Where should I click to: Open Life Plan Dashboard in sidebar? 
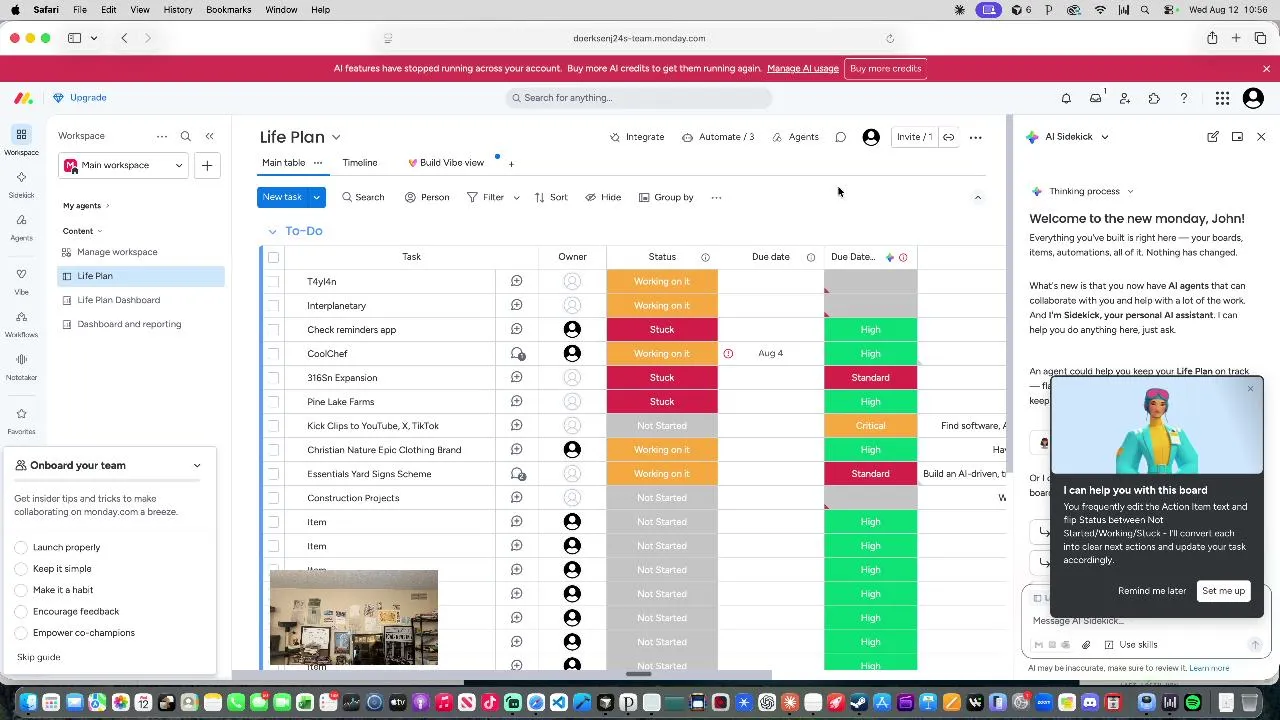[119, 300]
